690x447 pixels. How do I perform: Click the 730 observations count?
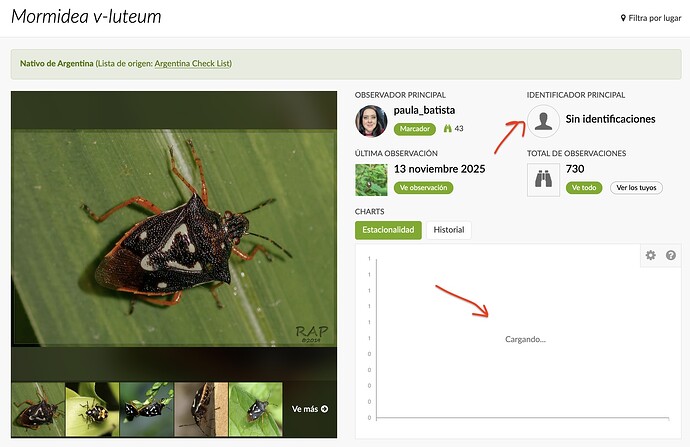click(x=575, y=169)
